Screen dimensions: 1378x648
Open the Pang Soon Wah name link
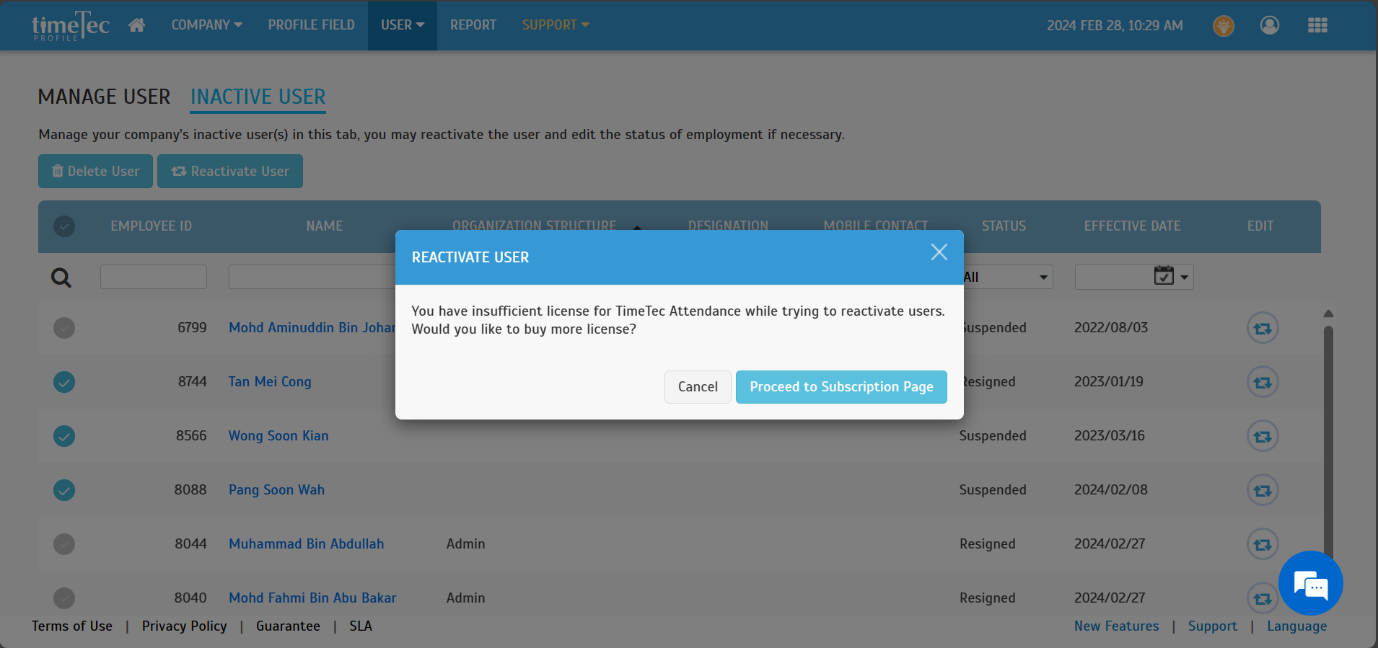point(276,490)
